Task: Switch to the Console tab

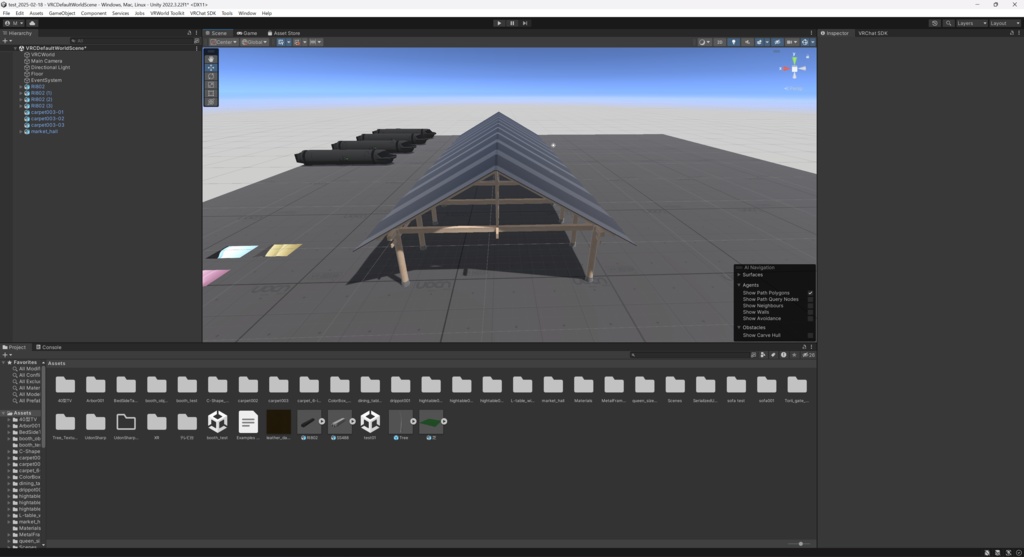Action: (x=49, y=347)
